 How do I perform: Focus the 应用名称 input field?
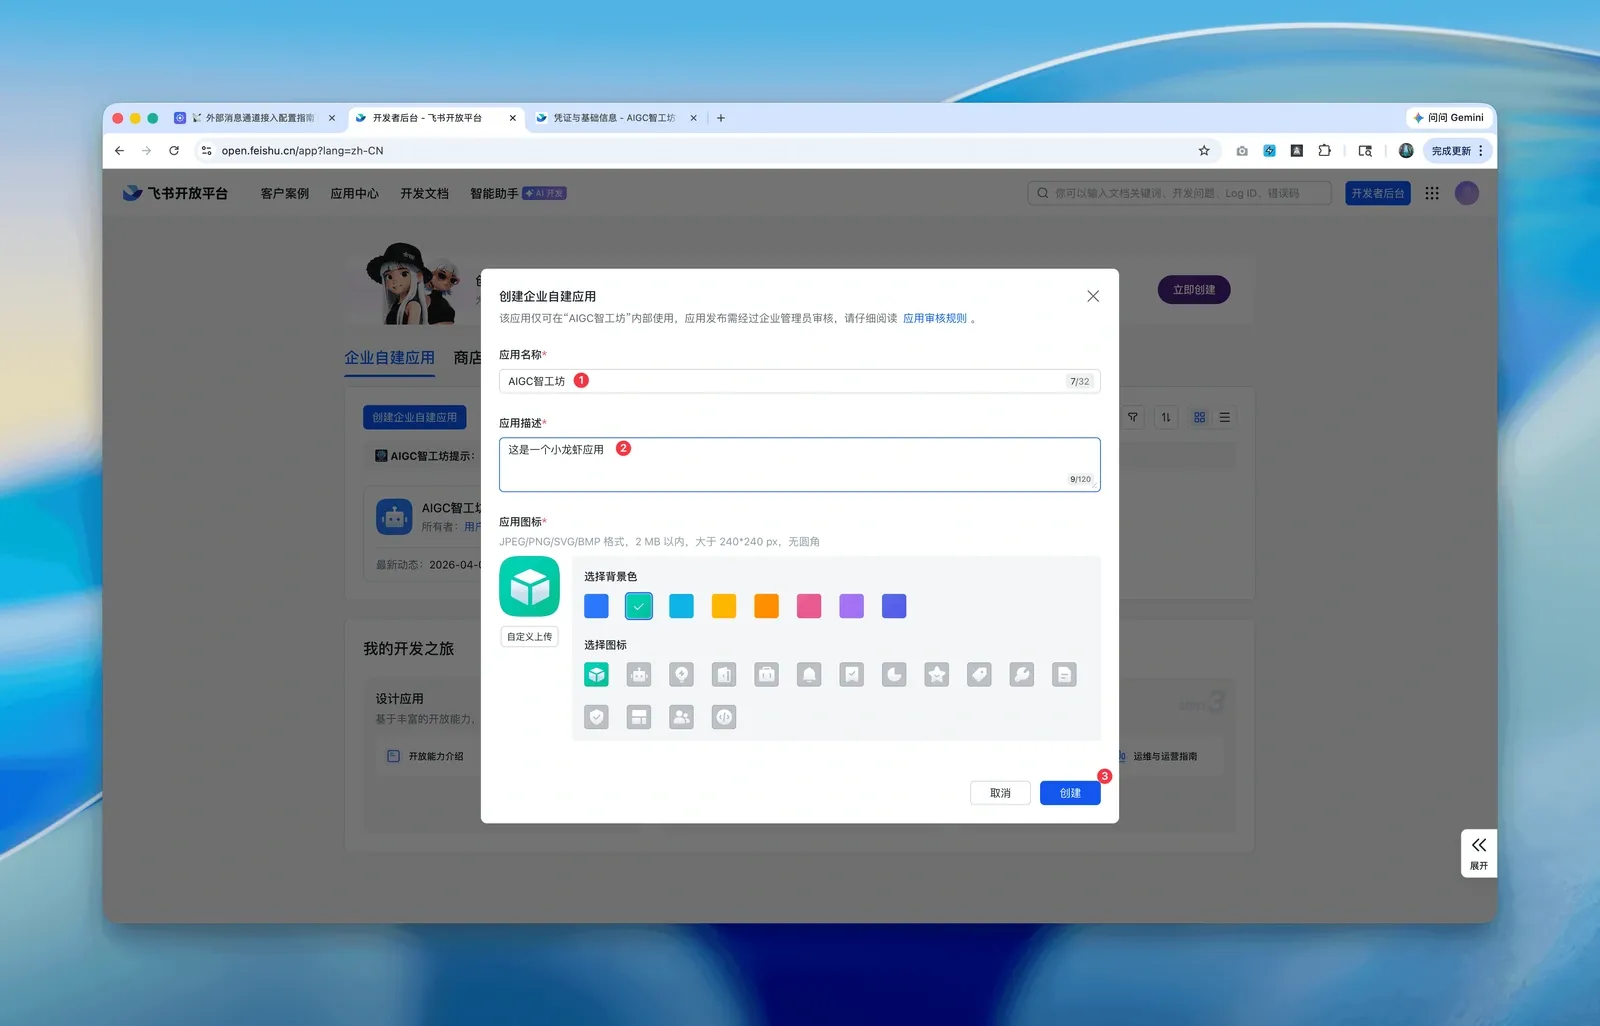click(x=799, y=381)
